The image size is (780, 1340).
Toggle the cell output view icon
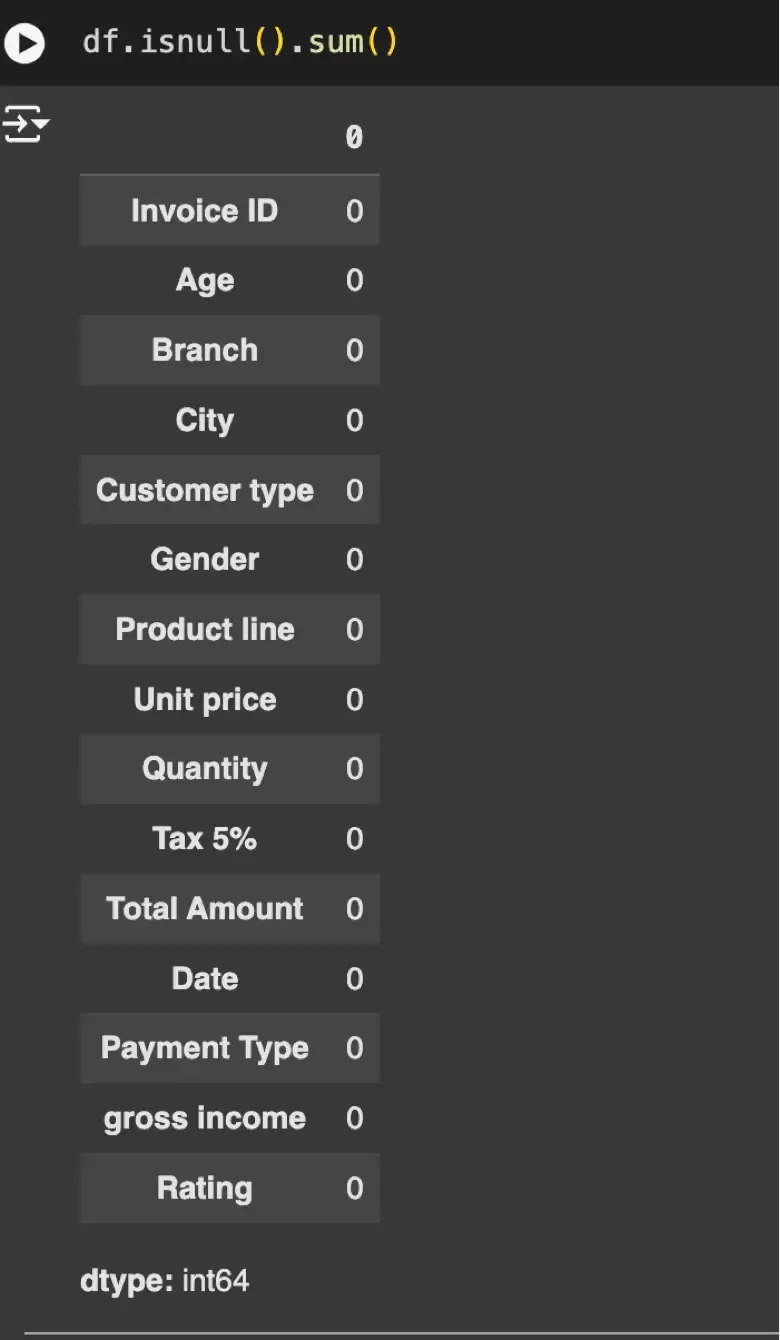25,124
